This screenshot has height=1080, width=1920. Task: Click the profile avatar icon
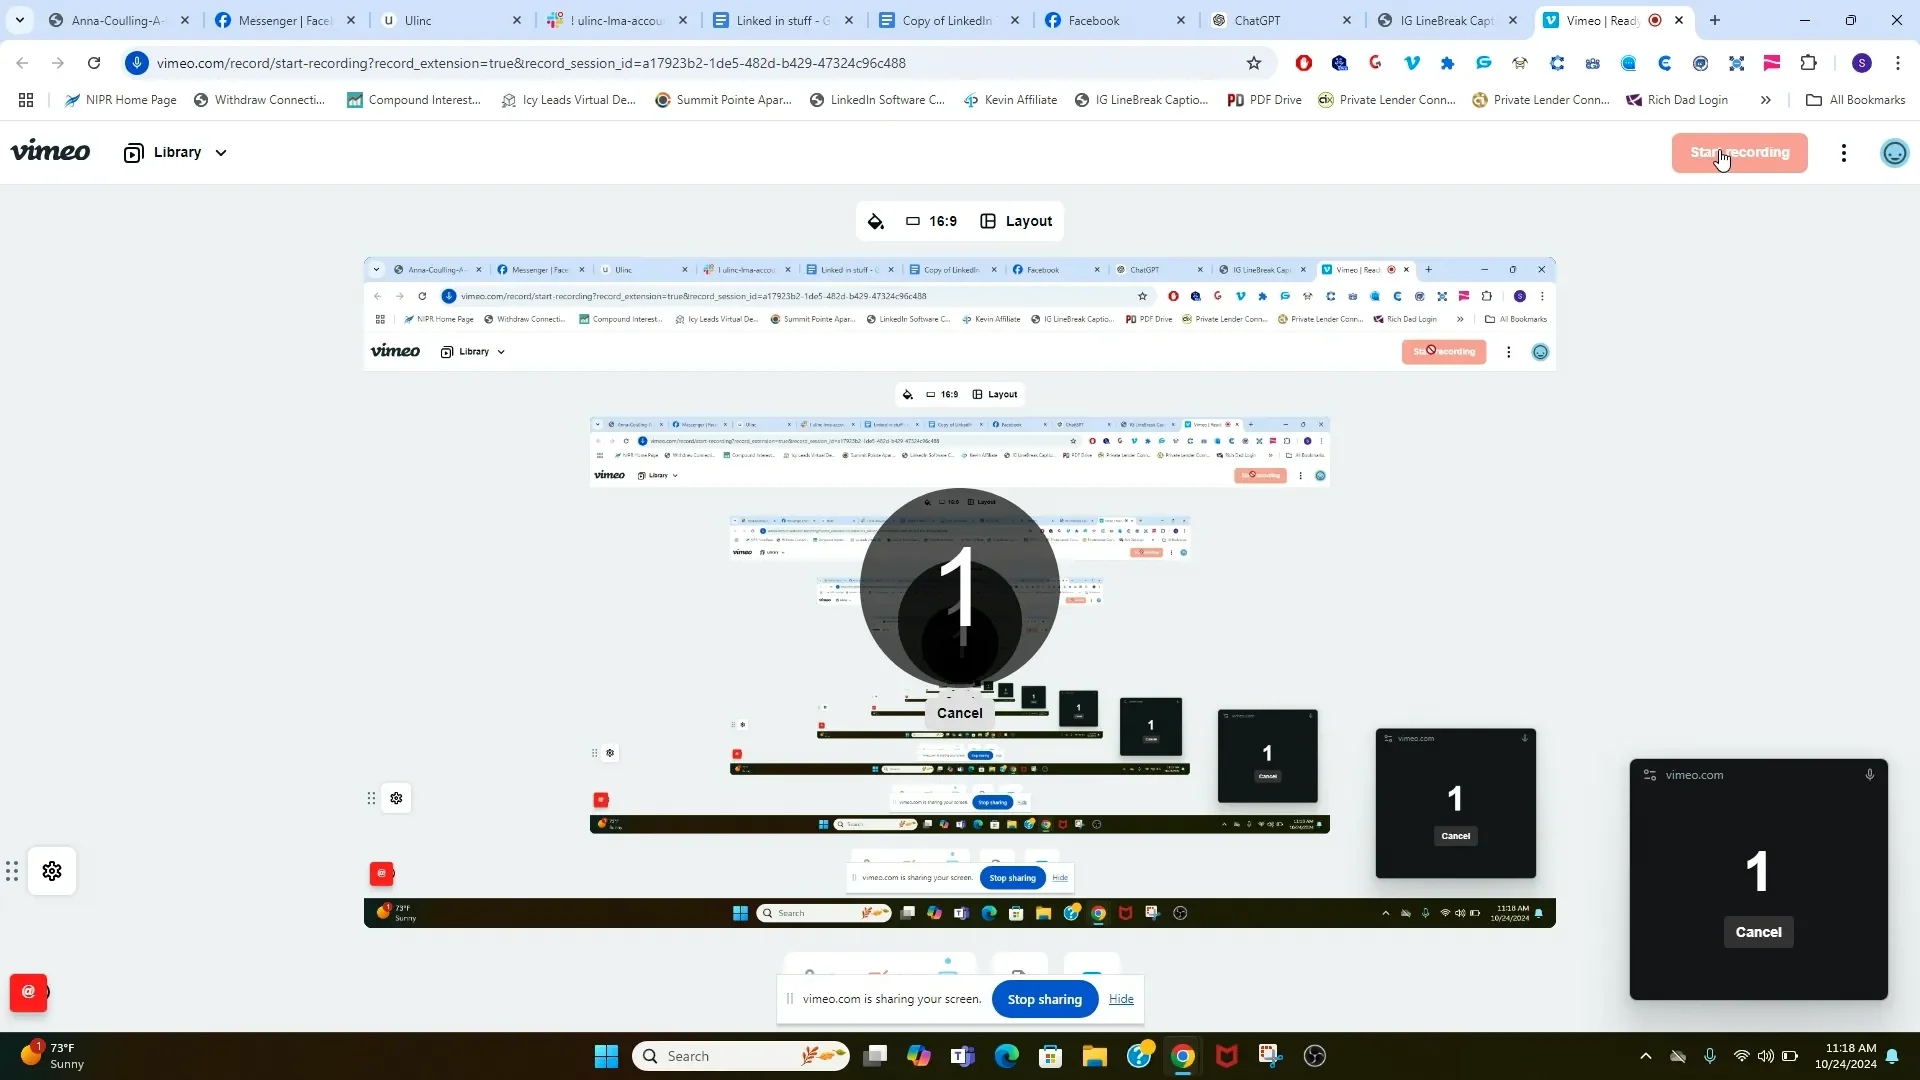[1894, 153]
